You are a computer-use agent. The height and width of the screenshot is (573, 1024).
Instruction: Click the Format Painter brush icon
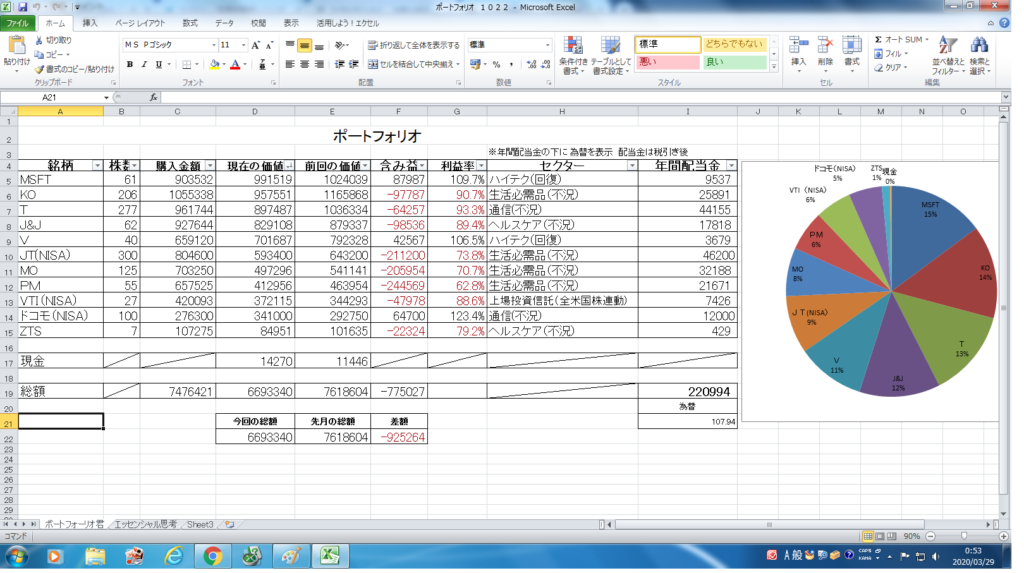click(39, 69)
